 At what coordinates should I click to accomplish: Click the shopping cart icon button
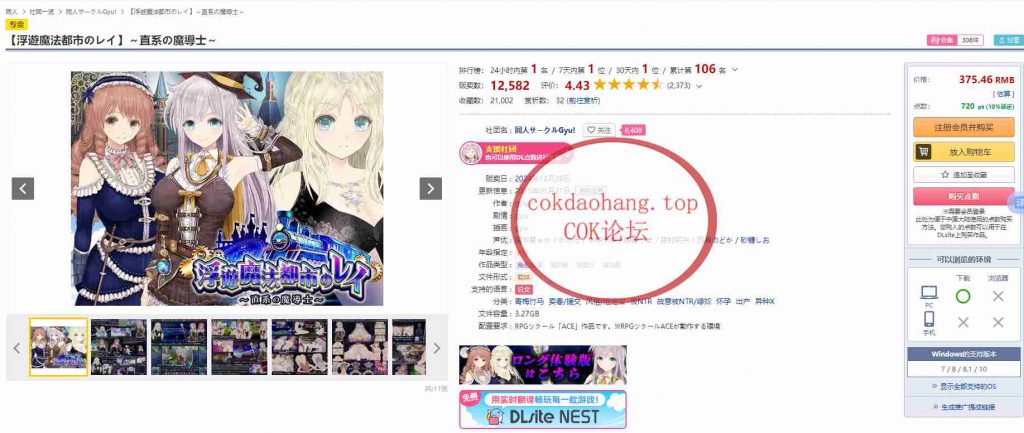923,152
